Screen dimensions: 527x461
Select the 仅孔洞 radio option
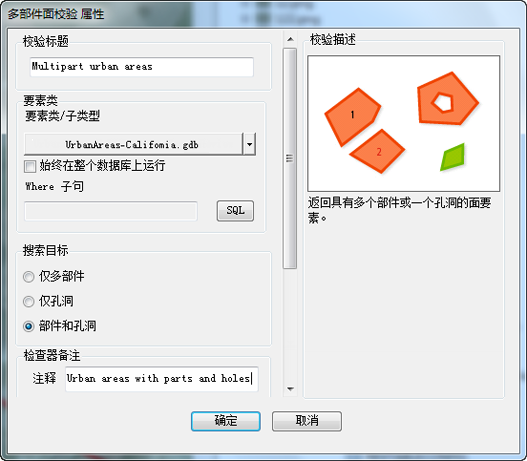coord(29,301)
